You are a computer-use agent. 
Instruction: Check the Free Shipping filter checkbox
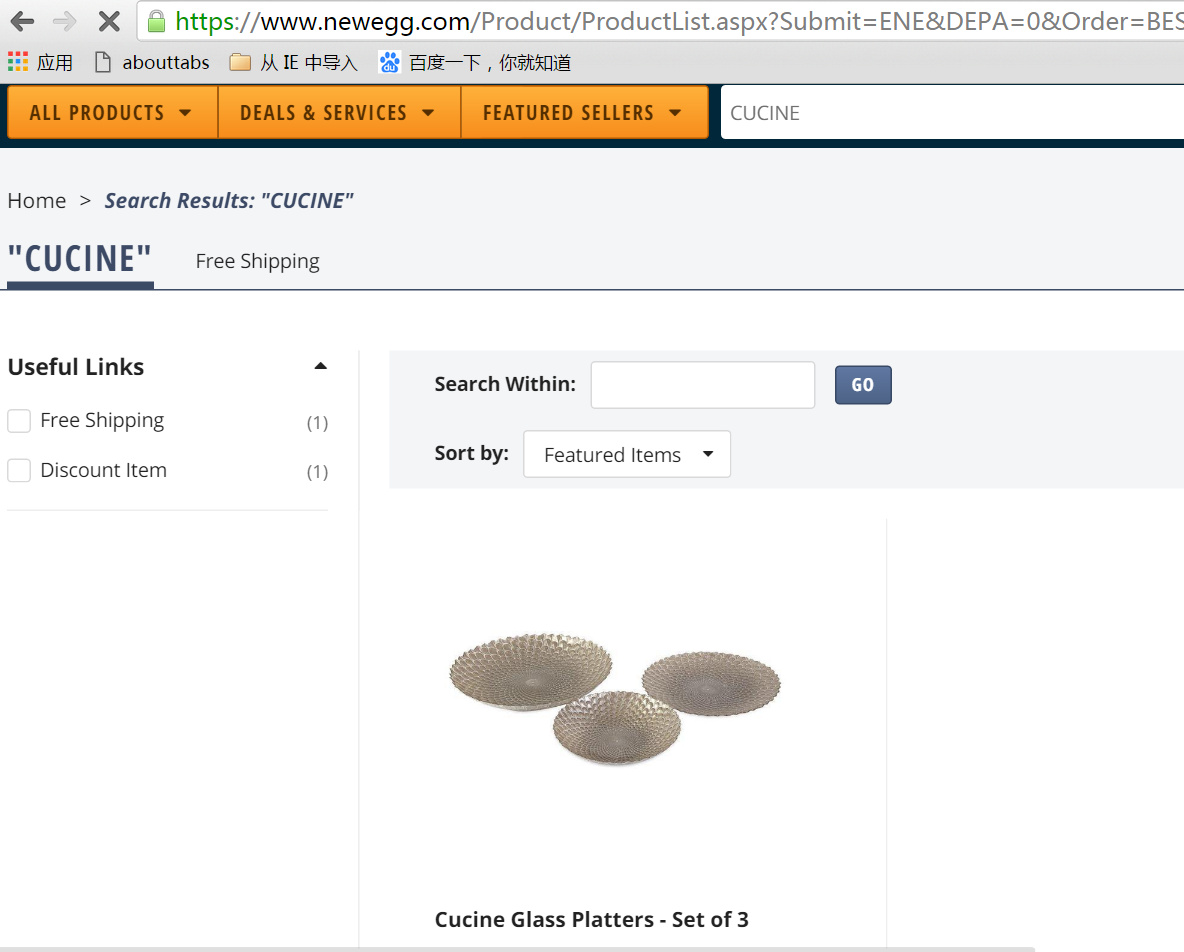19,421
